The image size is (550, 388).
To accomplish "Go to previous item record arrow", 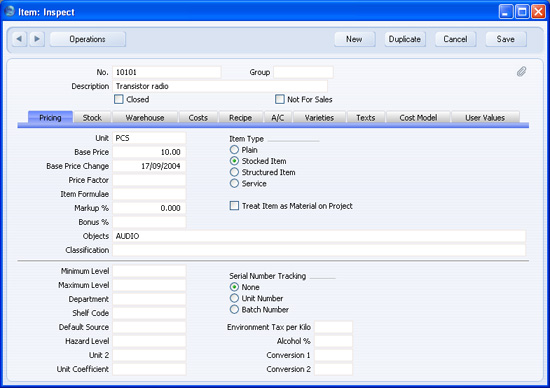I will click(19, 39).
